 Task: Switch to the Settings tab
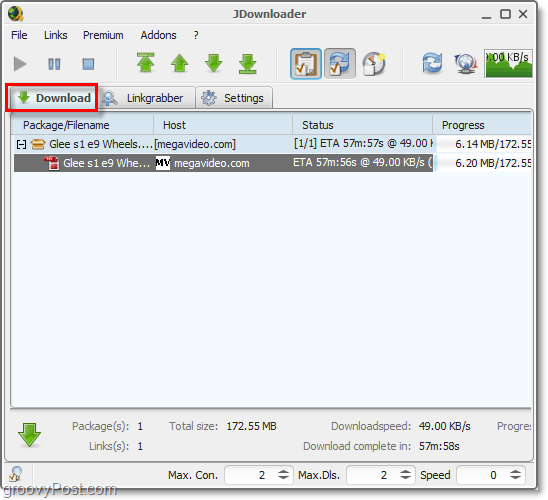pos(234,98)
